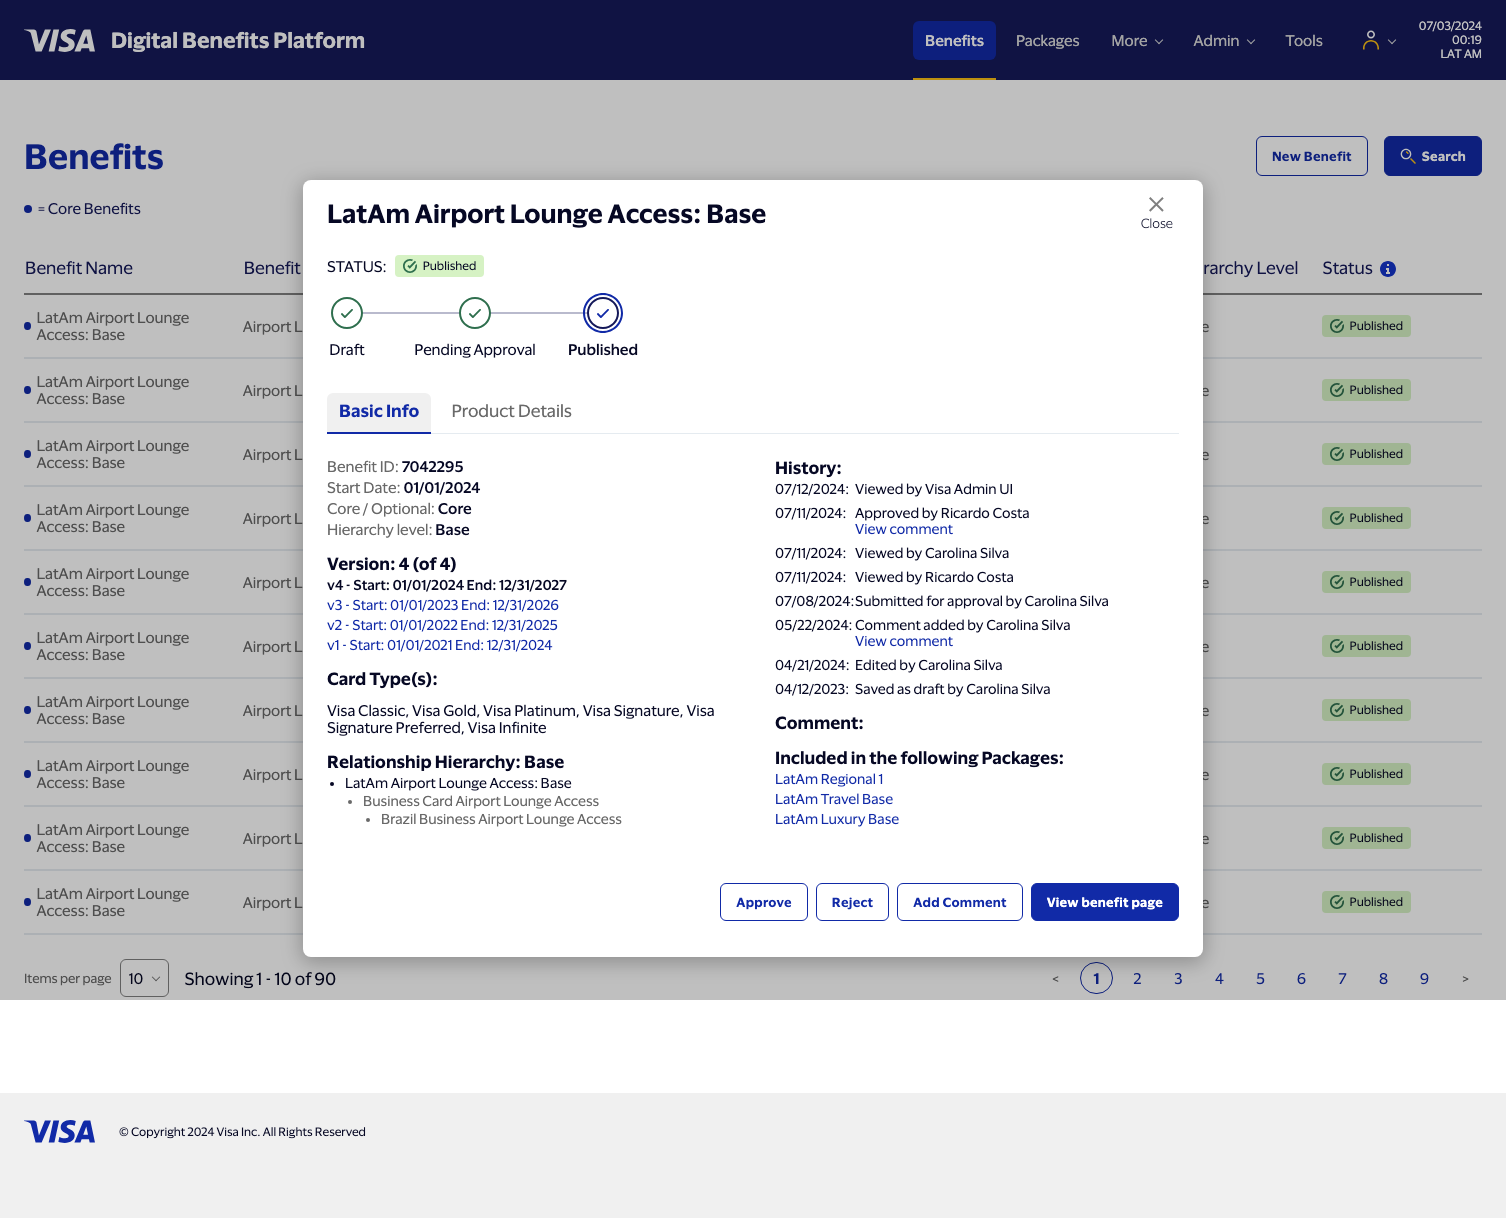Image resolution: width=1506 pixels, height=1218 pixels.
Task: Click the Benefit Name column header
Action: 79,268
